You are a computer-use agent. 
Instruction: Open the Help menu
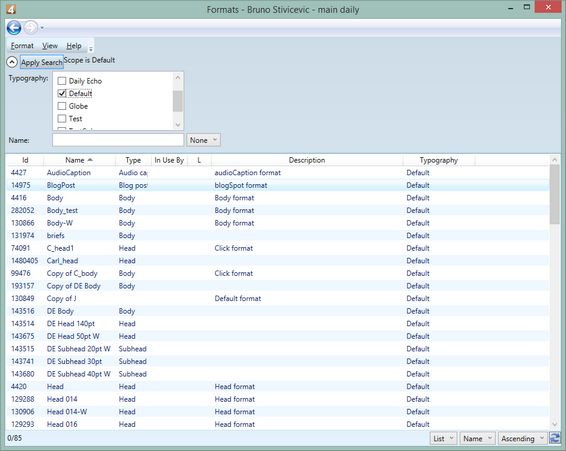coord(74,46)
